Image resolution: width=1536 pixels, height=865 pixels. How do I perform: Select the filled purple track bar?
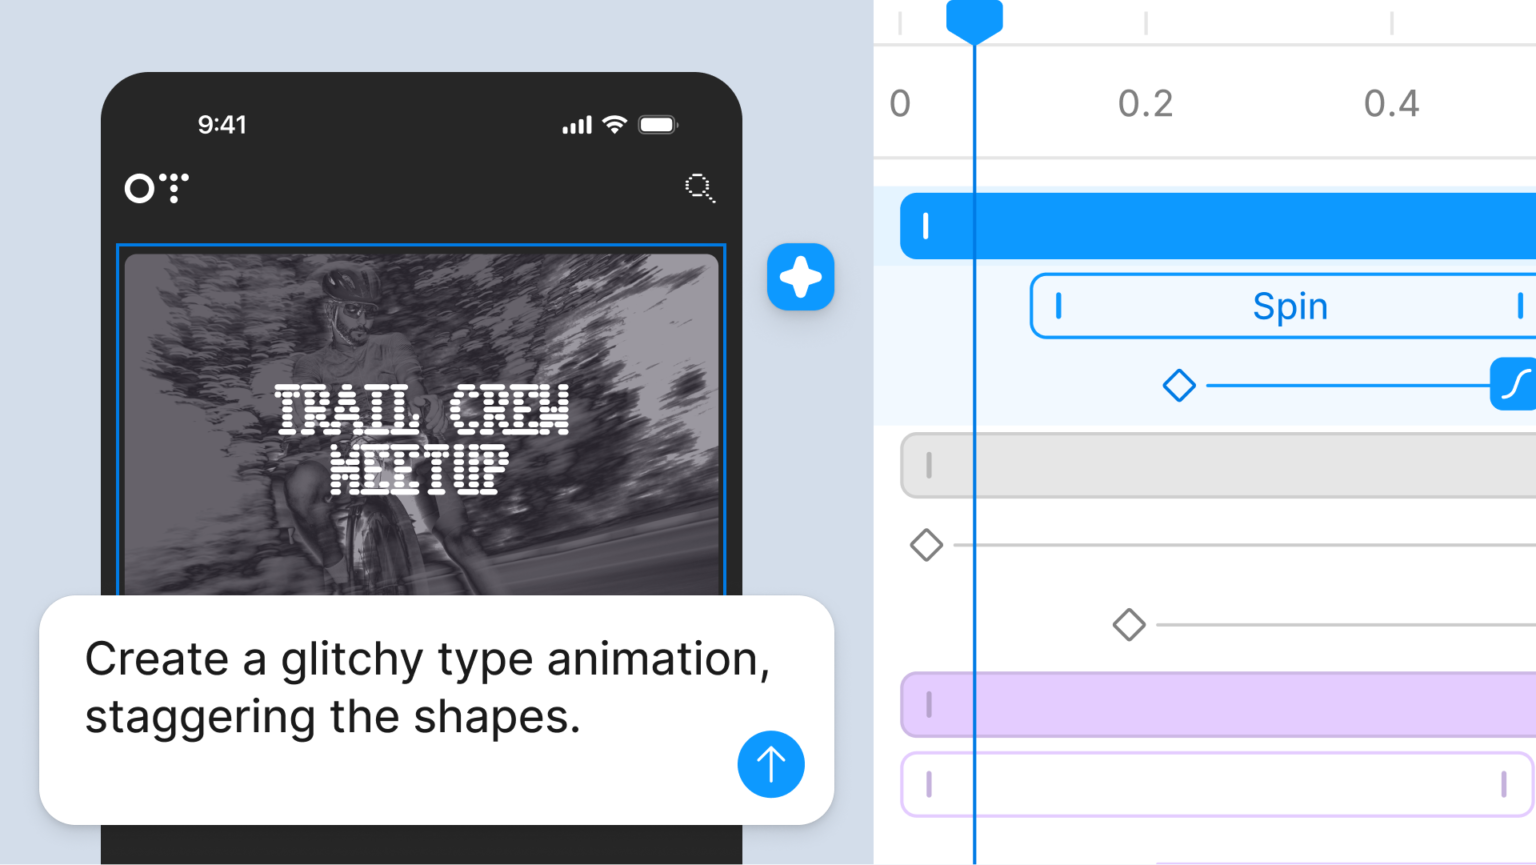[1218, 705]
